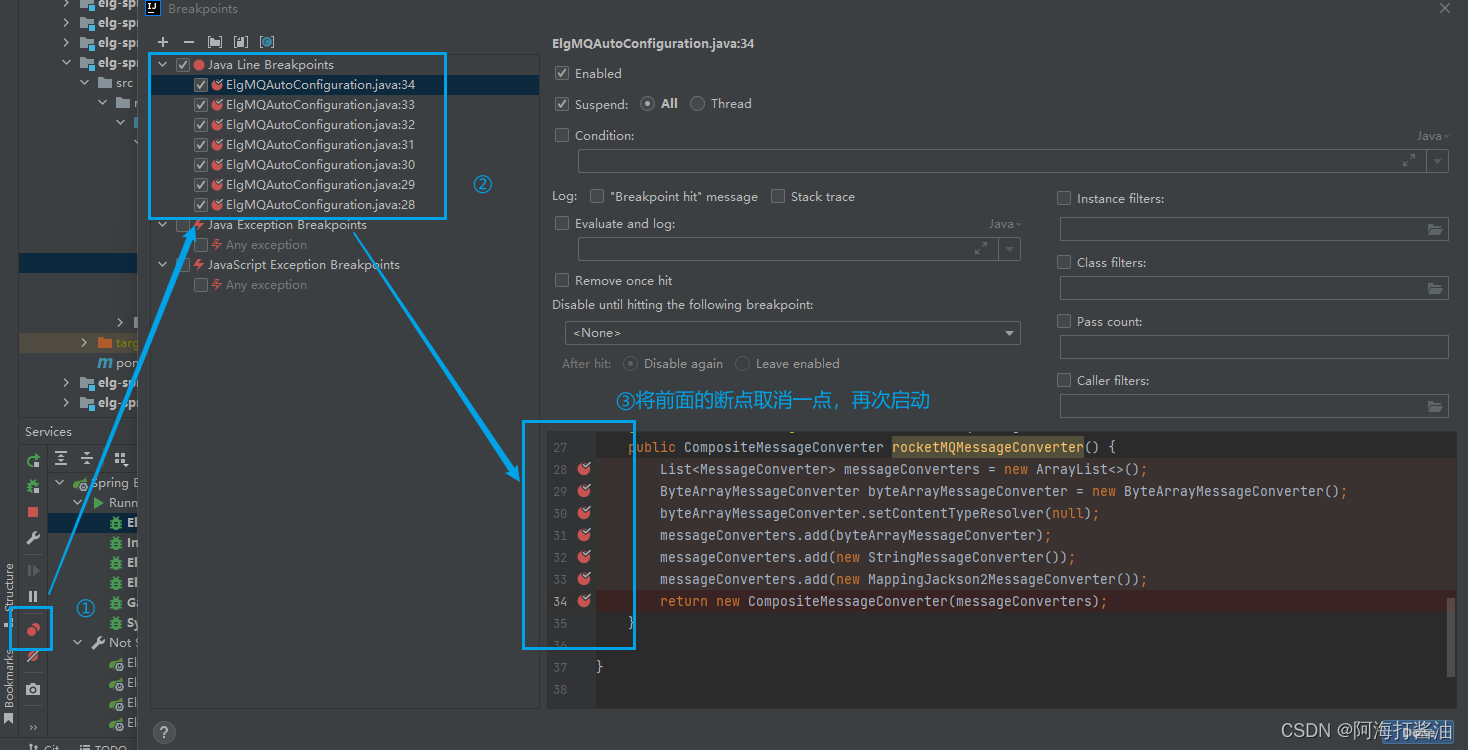Pause the program in Services toolbar
The image size is (1468, 750).
(33, 596)
